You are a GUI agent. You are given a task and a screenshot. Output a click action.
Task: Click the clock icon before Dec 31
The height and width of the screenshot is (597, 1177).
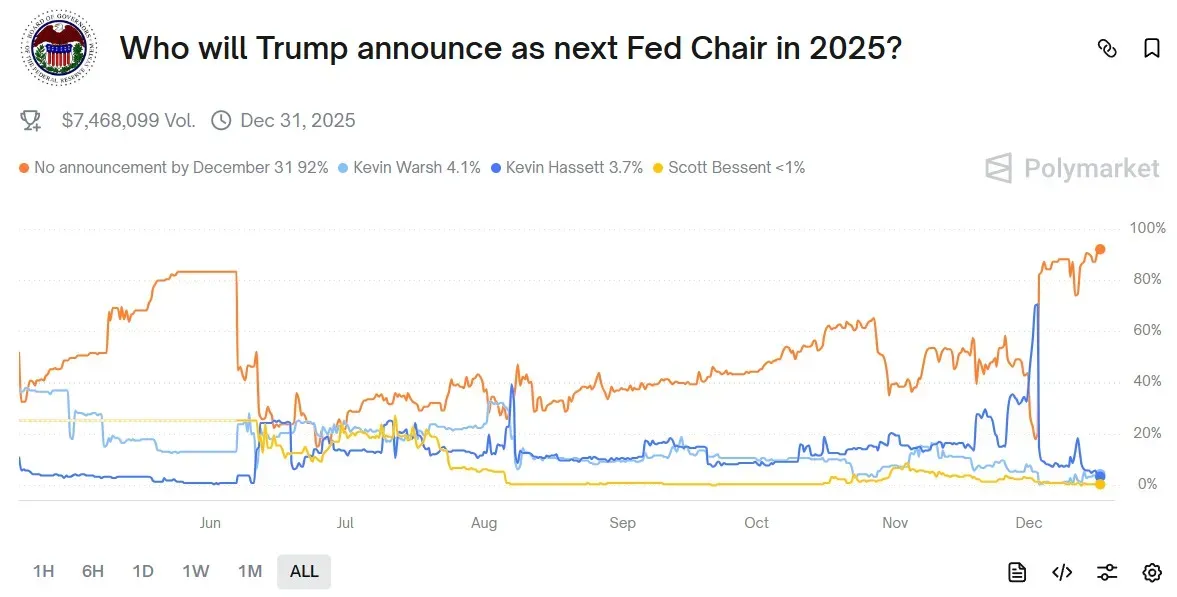(x=220, y=120)
